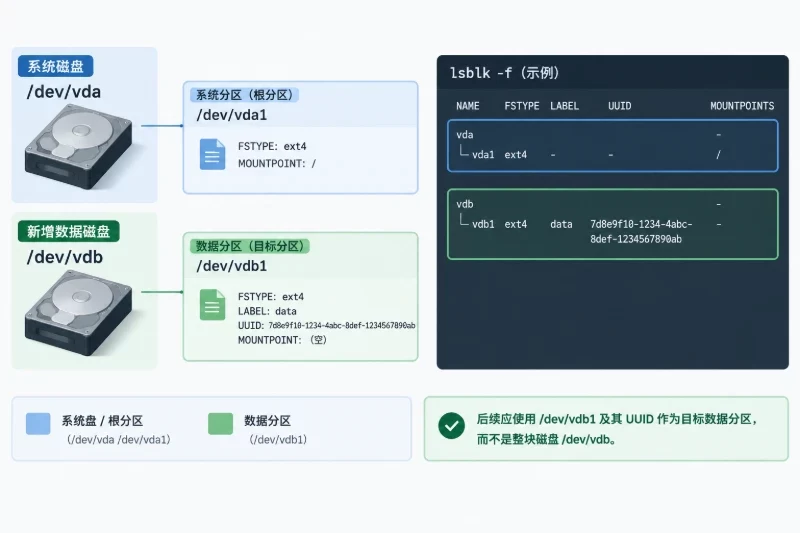Click the 系统盘 / 根分区 legend label
The height and width of the screenshot is (533, 800).
tap(103, 421)
